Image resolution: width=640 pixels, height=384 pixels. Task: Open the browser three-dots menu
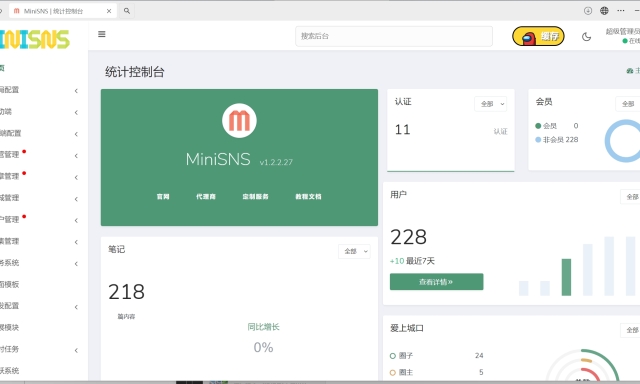[x=621, y=11]
